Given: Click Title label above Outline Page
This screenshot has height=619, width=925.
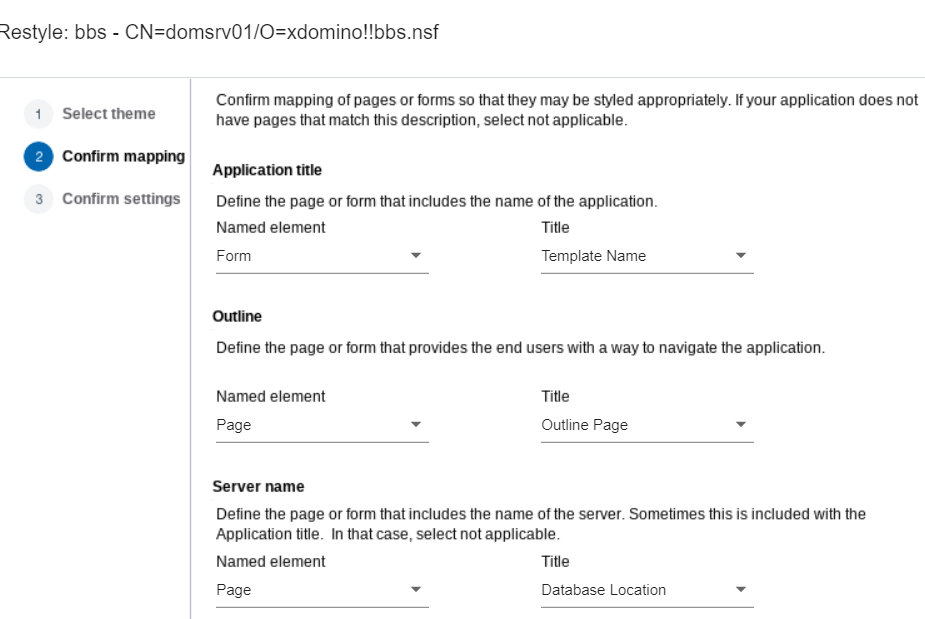Looking at the screenshot, I should pyautogui.click(x=555, y=397).
